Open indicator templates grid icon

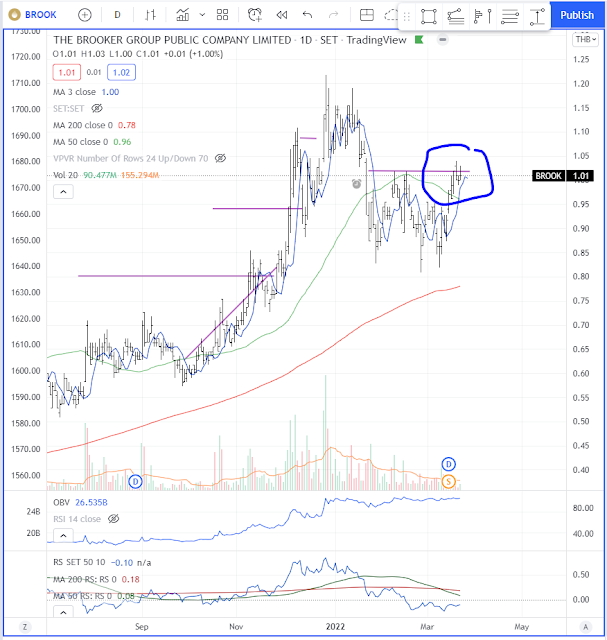tap(222, 15)
